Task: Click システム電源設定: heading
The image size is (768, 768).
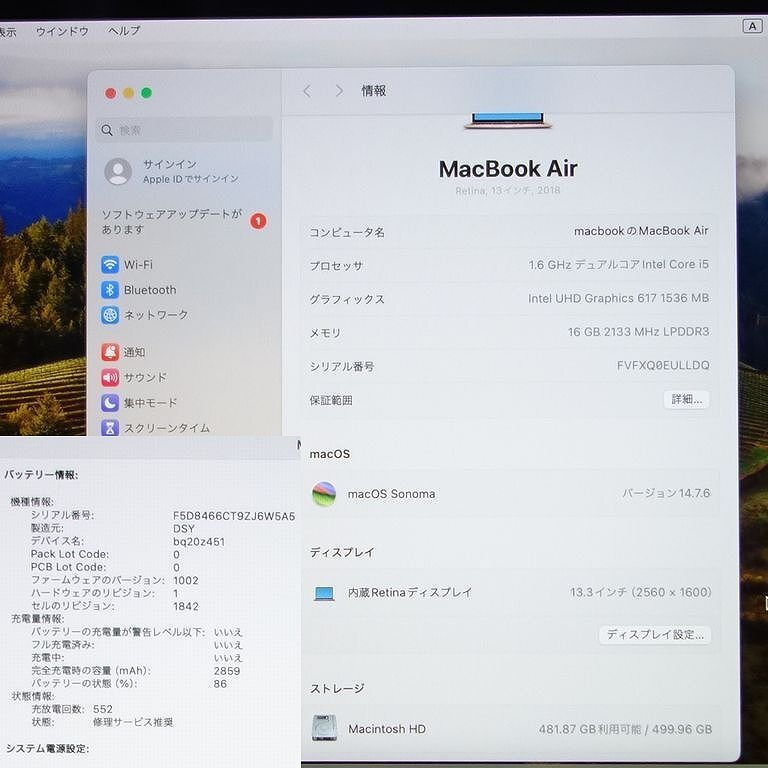Action: click(x=47, y=749)
